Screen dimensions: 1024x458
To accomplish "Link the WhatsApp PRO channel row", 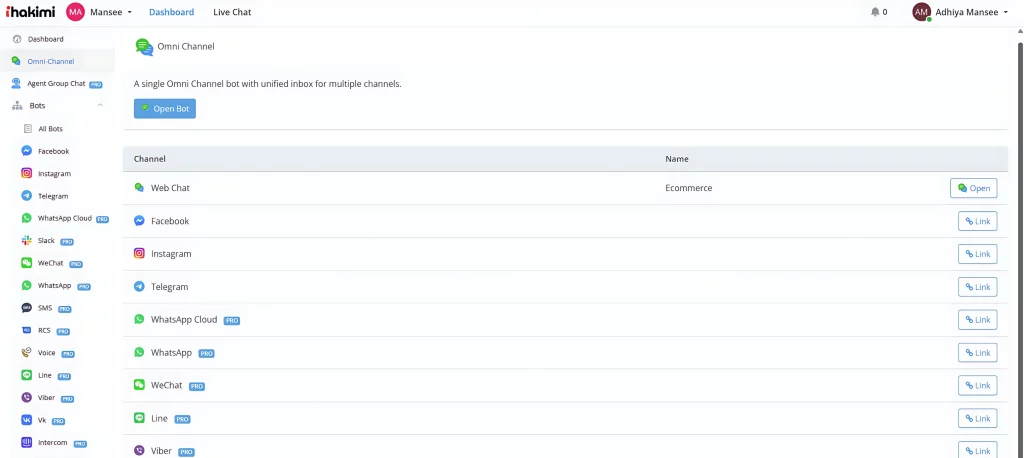I will coord(978,353).
